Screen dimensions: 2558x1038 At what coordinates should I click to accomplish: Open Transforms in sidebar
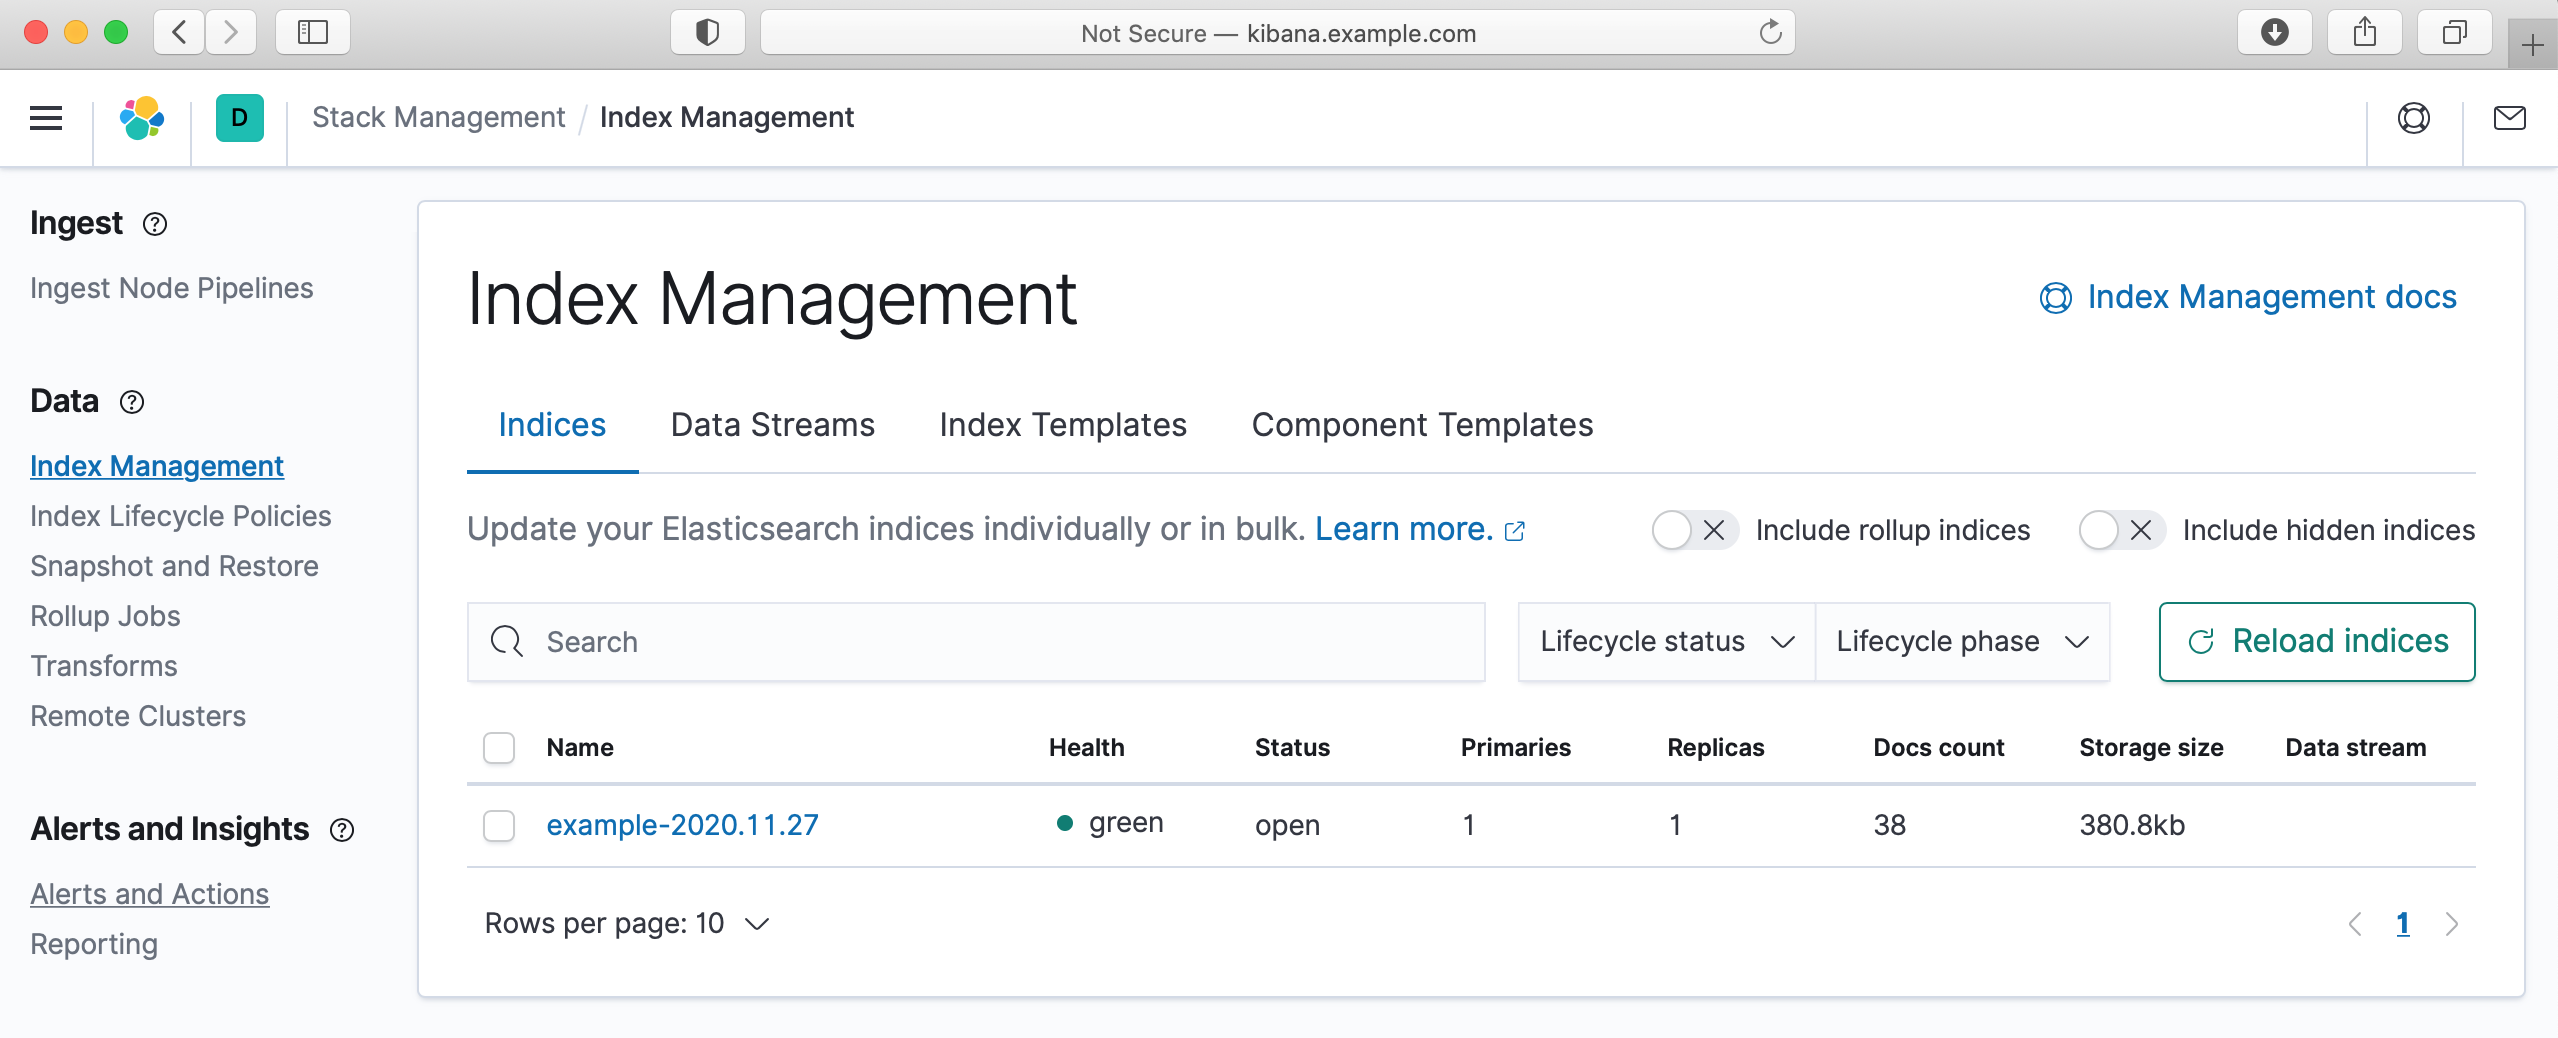104,667
